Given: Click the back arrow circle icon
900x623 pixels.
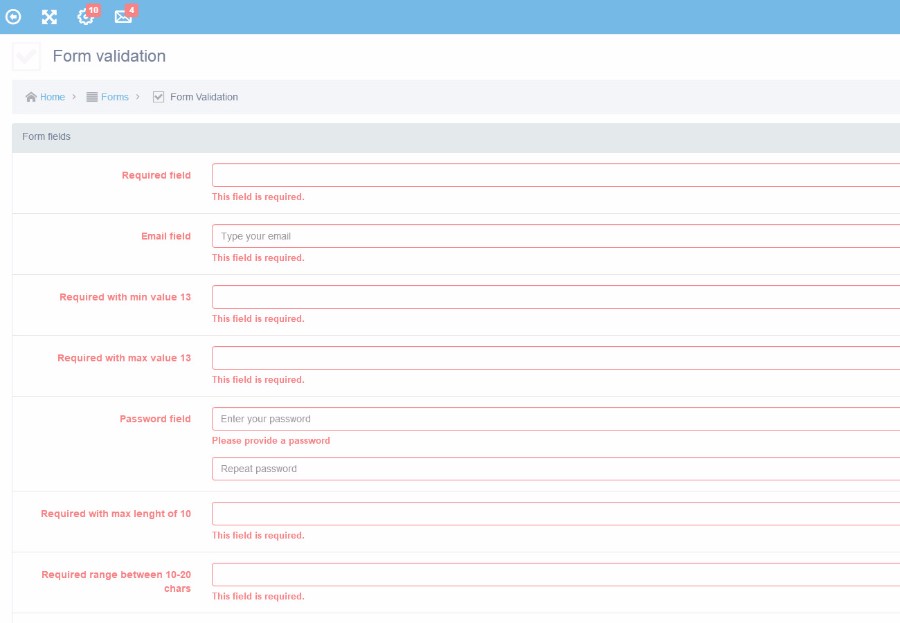Looking at the screenshot, I should (x=14, y=17).
